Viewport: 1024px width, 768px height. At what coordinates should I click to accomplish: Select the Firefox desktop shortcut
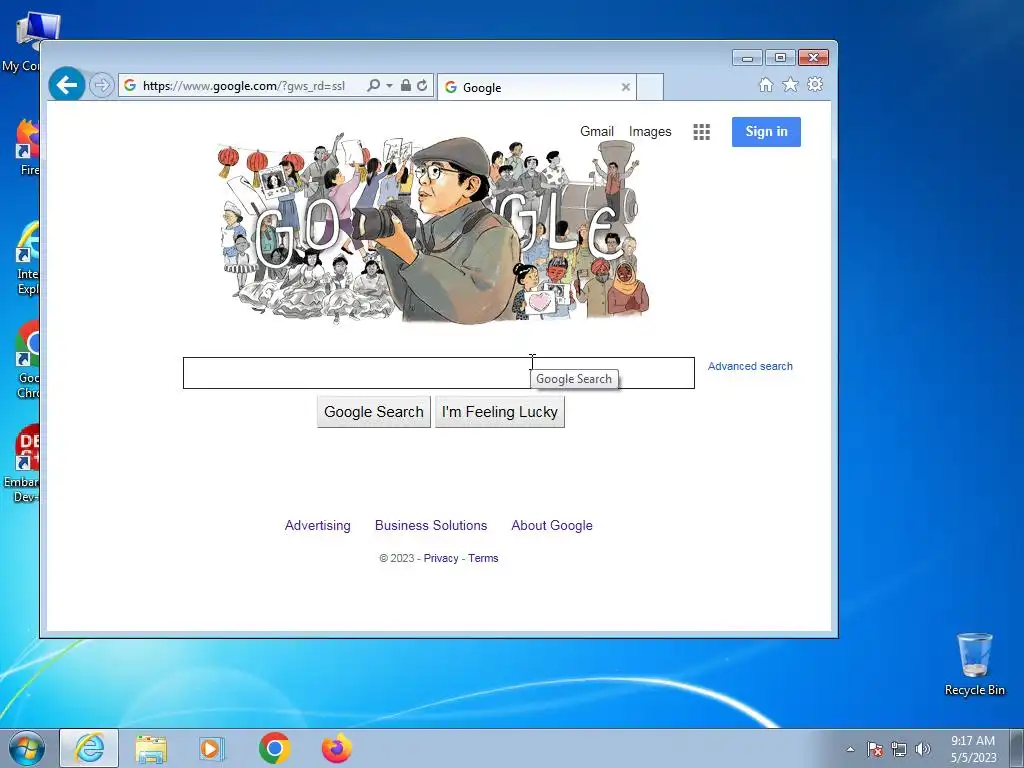click(x=26, y=148)
